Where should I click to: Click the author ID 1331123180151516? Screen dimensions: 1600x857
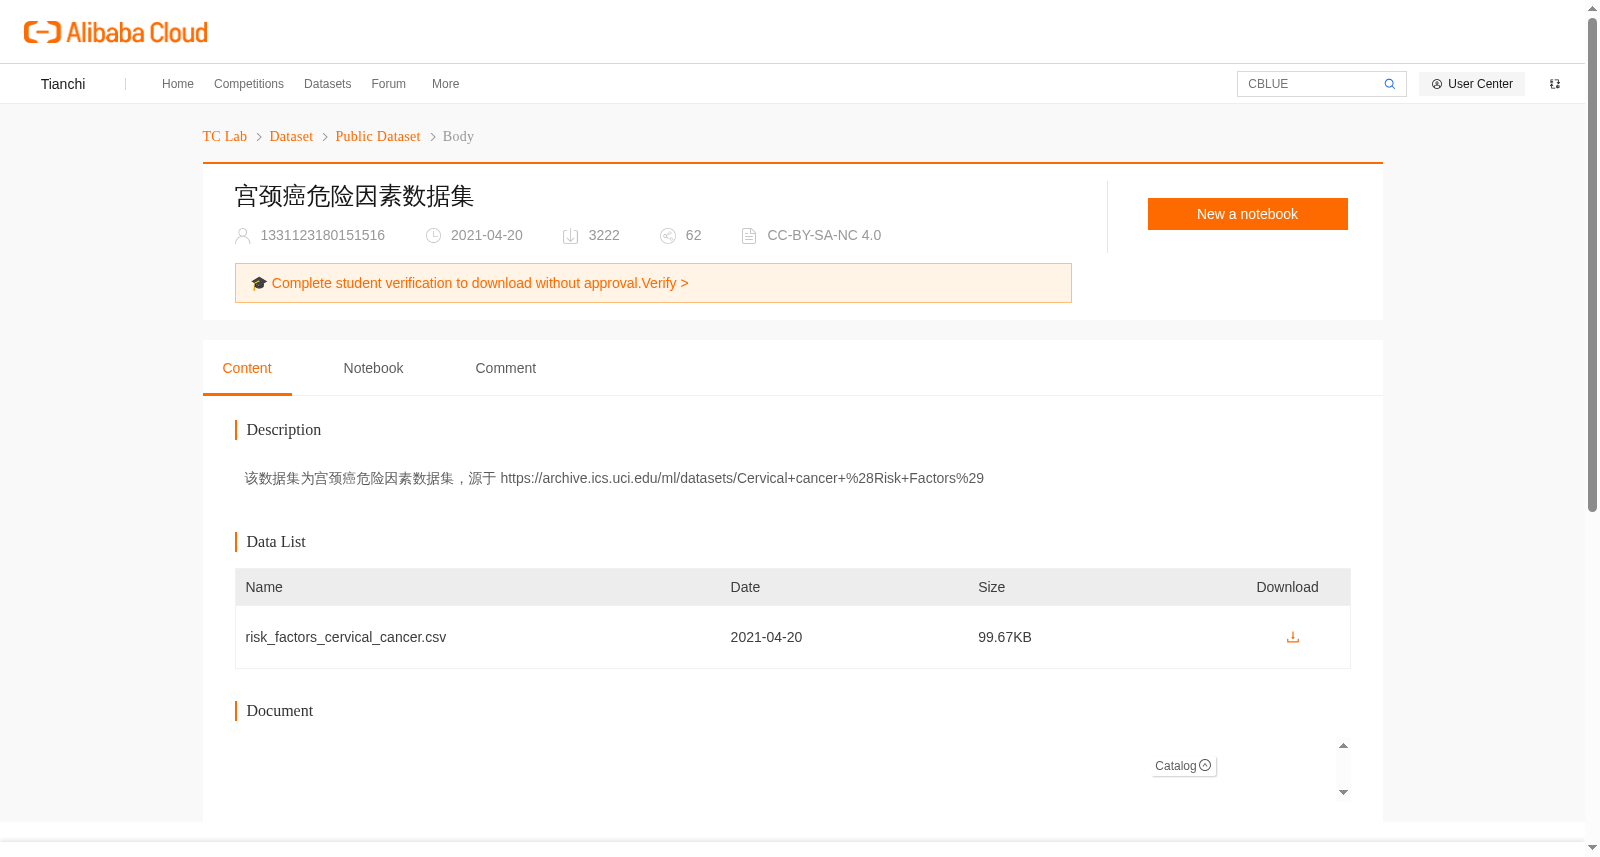[x=322, y=235]
